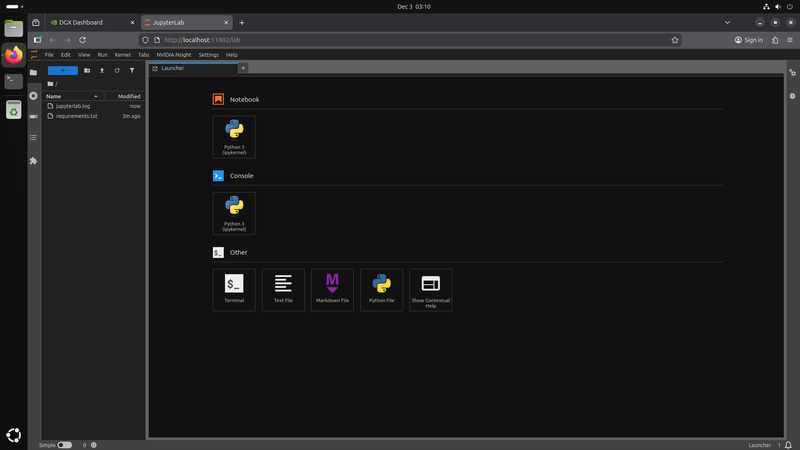Open debugger panel on right sidebar

tap(792, 96)
